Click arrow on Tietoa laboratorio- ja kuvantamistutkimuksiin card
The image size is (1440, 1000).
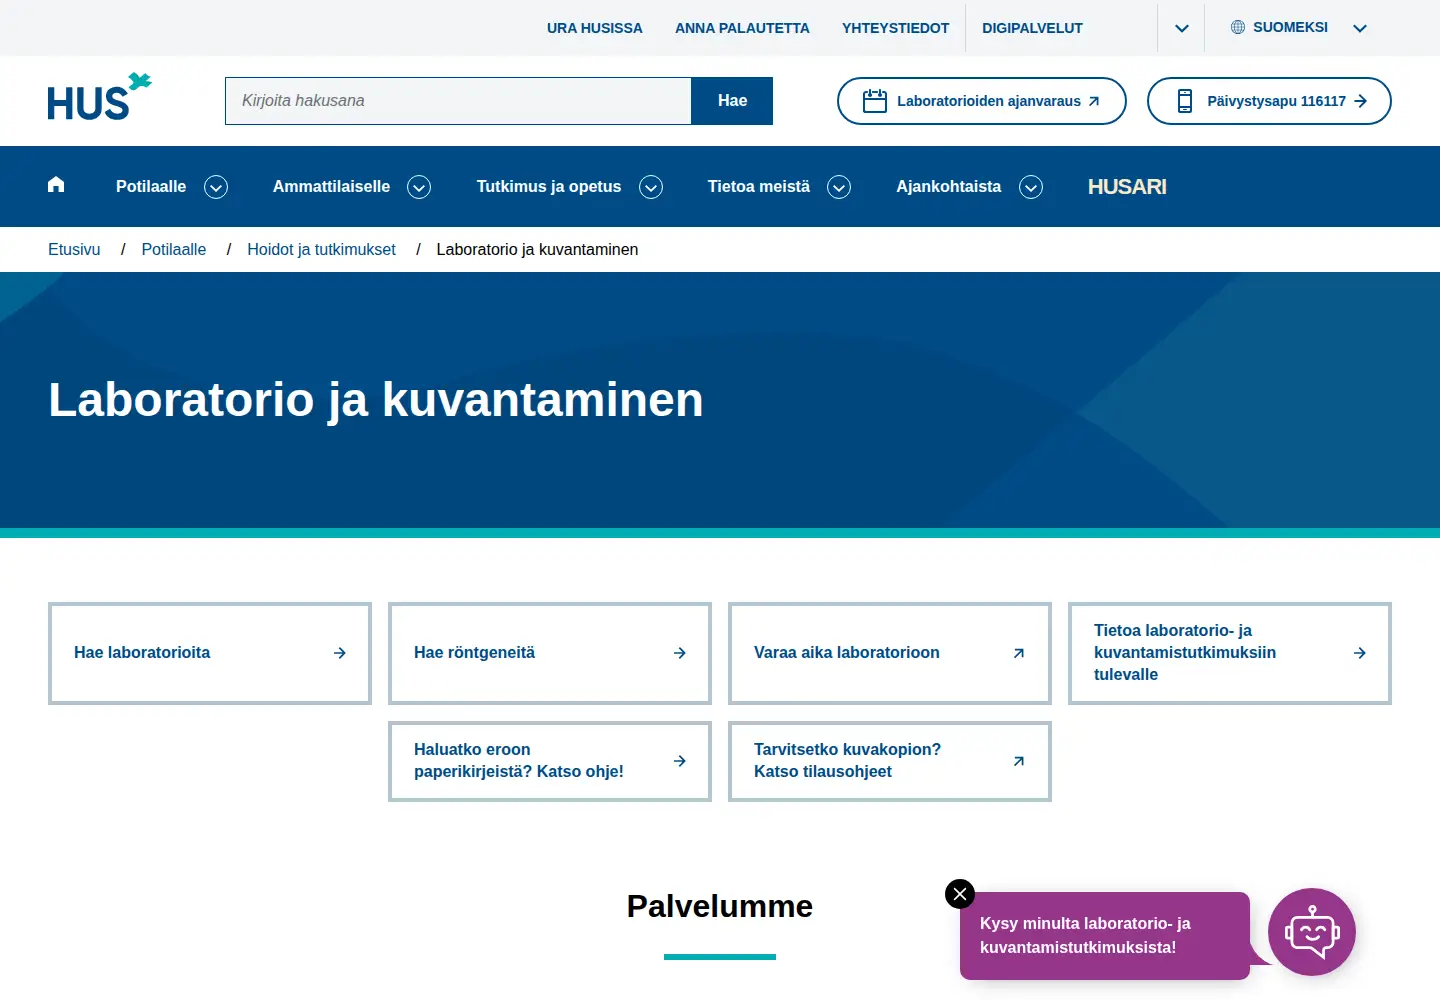point(1360,653)
